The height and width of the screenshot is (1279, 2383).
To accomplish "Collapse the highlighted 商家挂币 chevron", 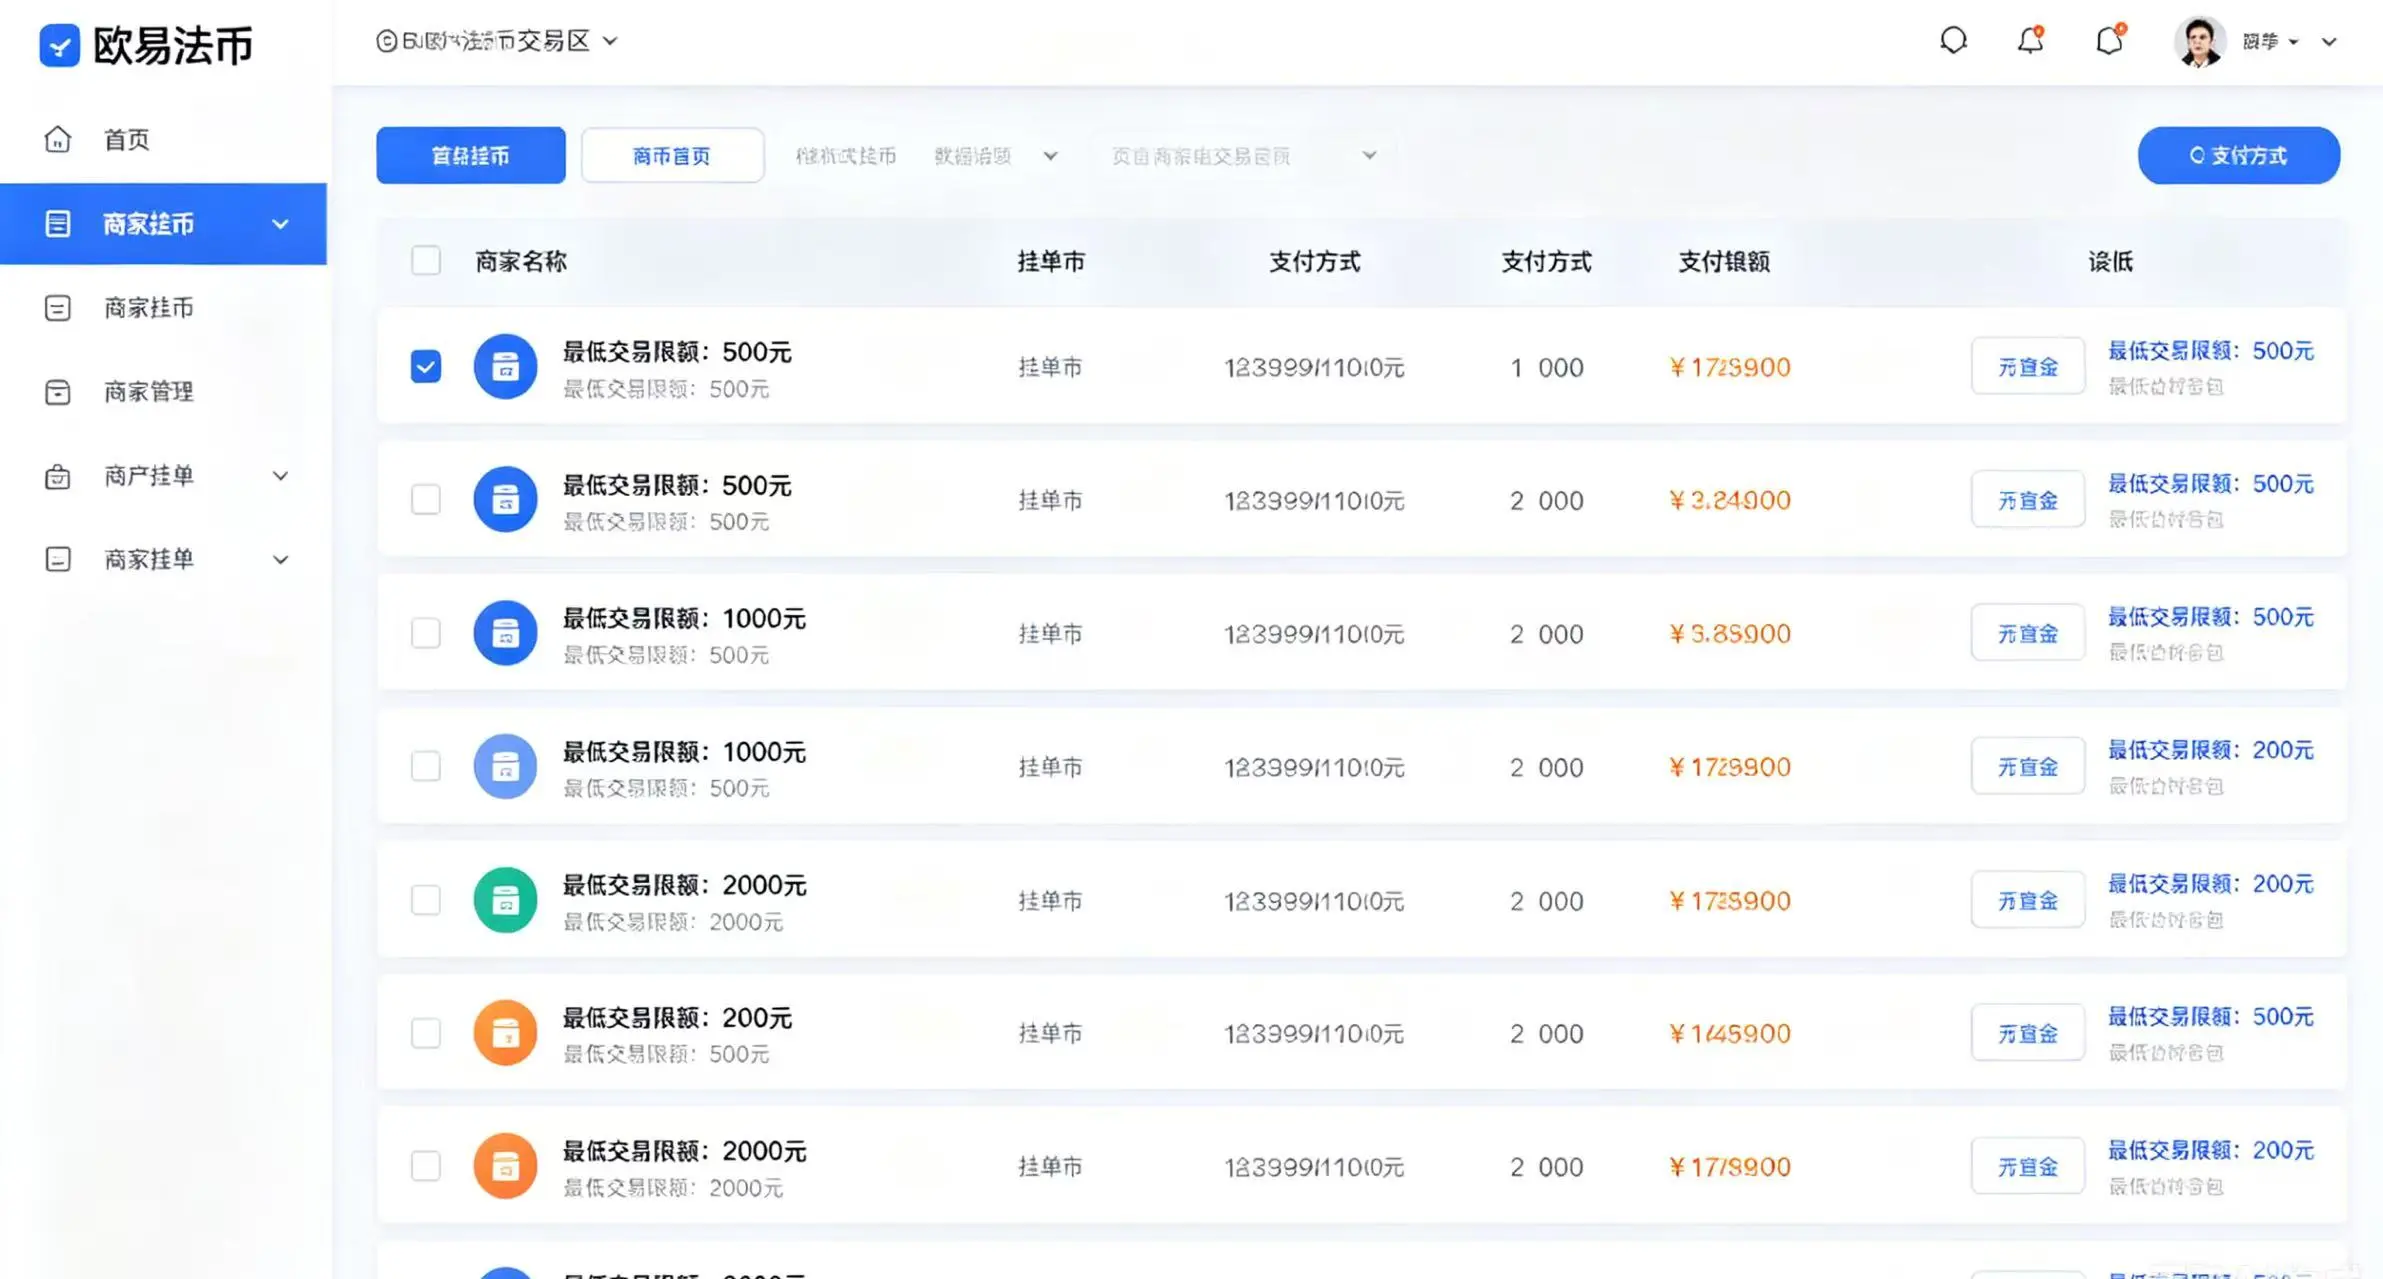I will 281,224.
